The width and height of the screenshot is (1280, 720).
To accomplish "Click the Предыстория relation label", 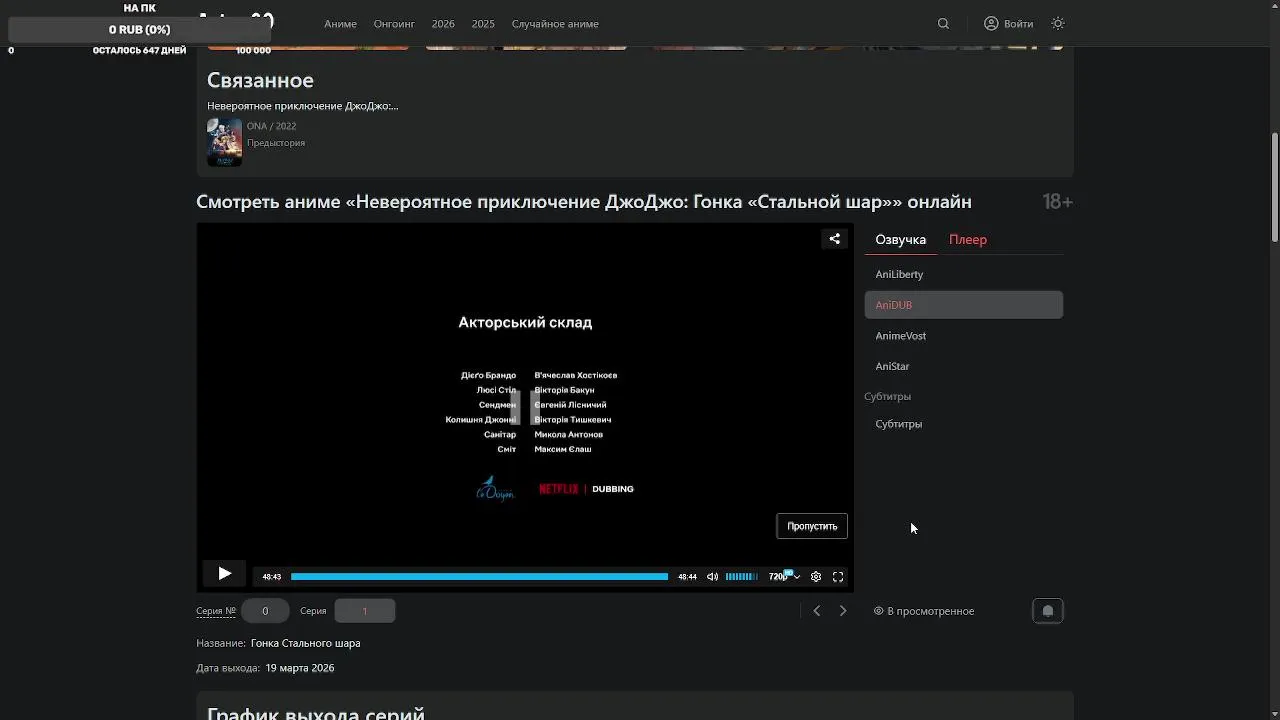I will [x=276, y=143].
